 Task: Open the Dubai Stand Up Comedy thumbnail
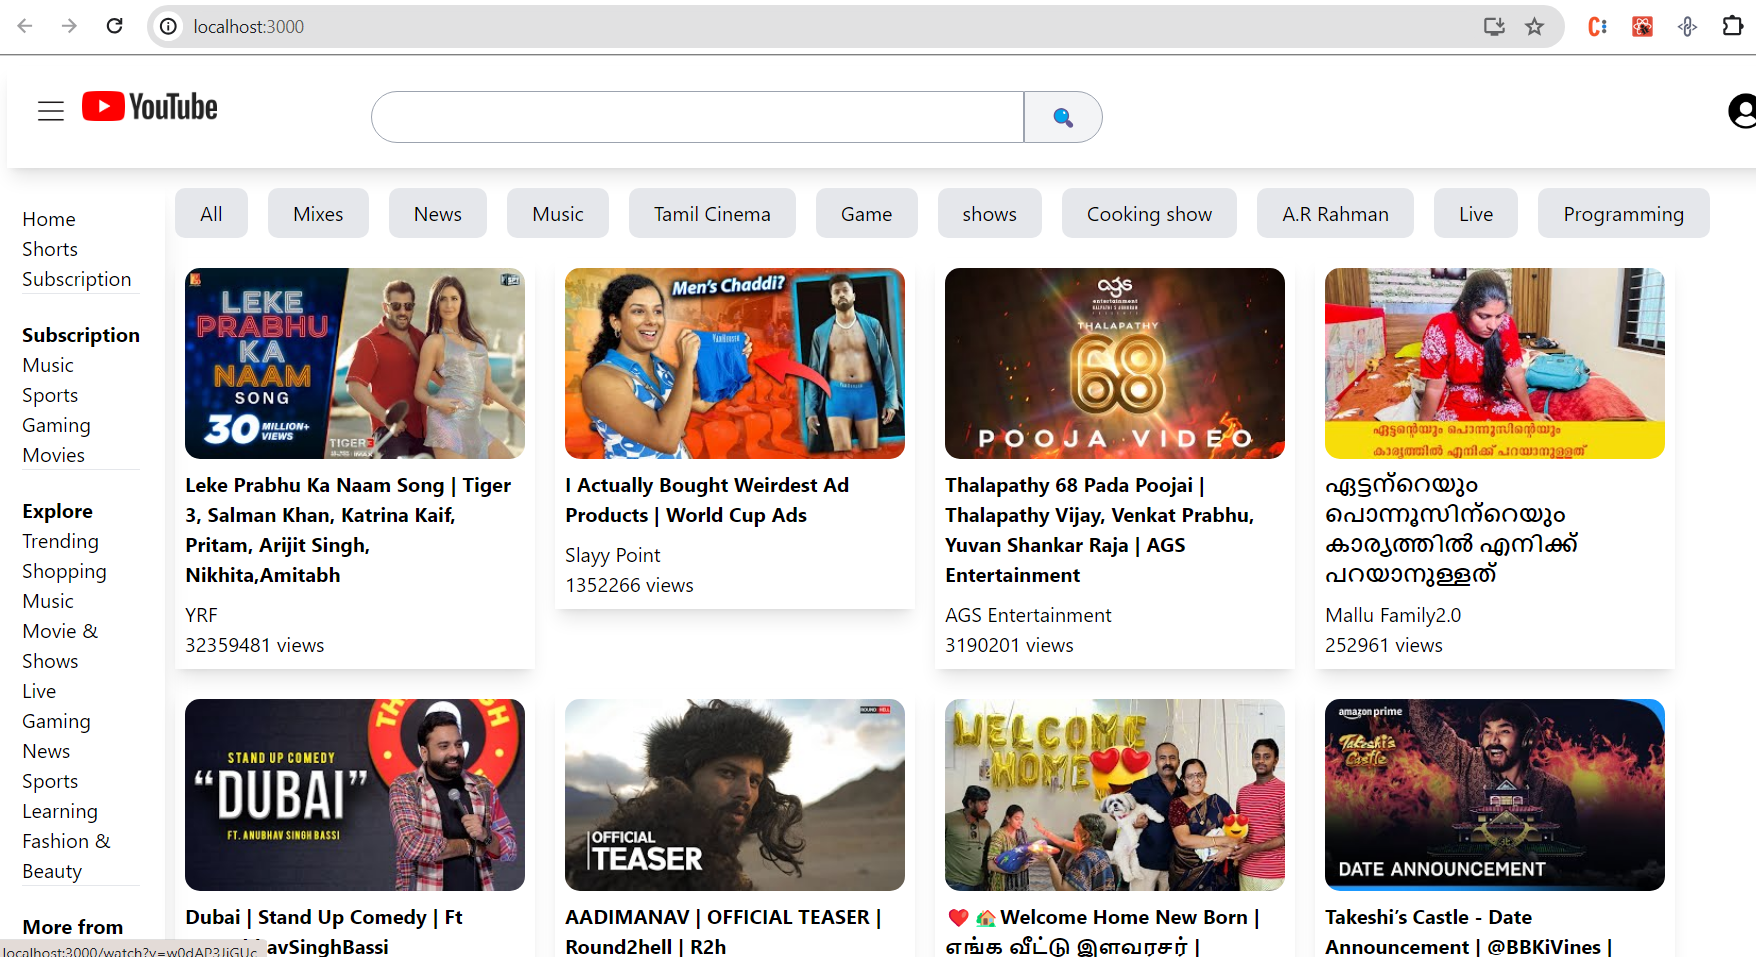coord(354,795)
